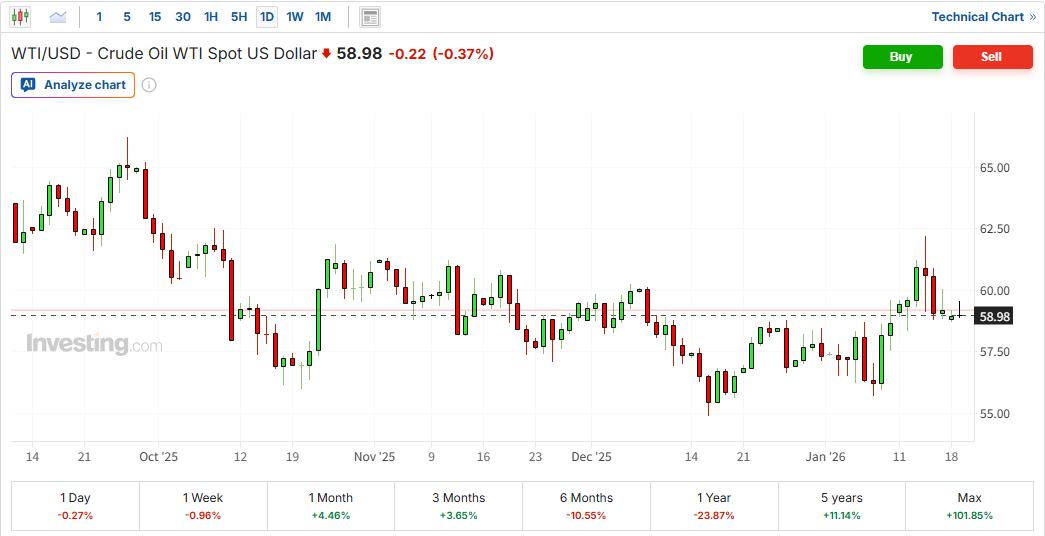Open Technical Chart via double chevron
Screen dimensions: 1045x536
(x=1033, y=17)
